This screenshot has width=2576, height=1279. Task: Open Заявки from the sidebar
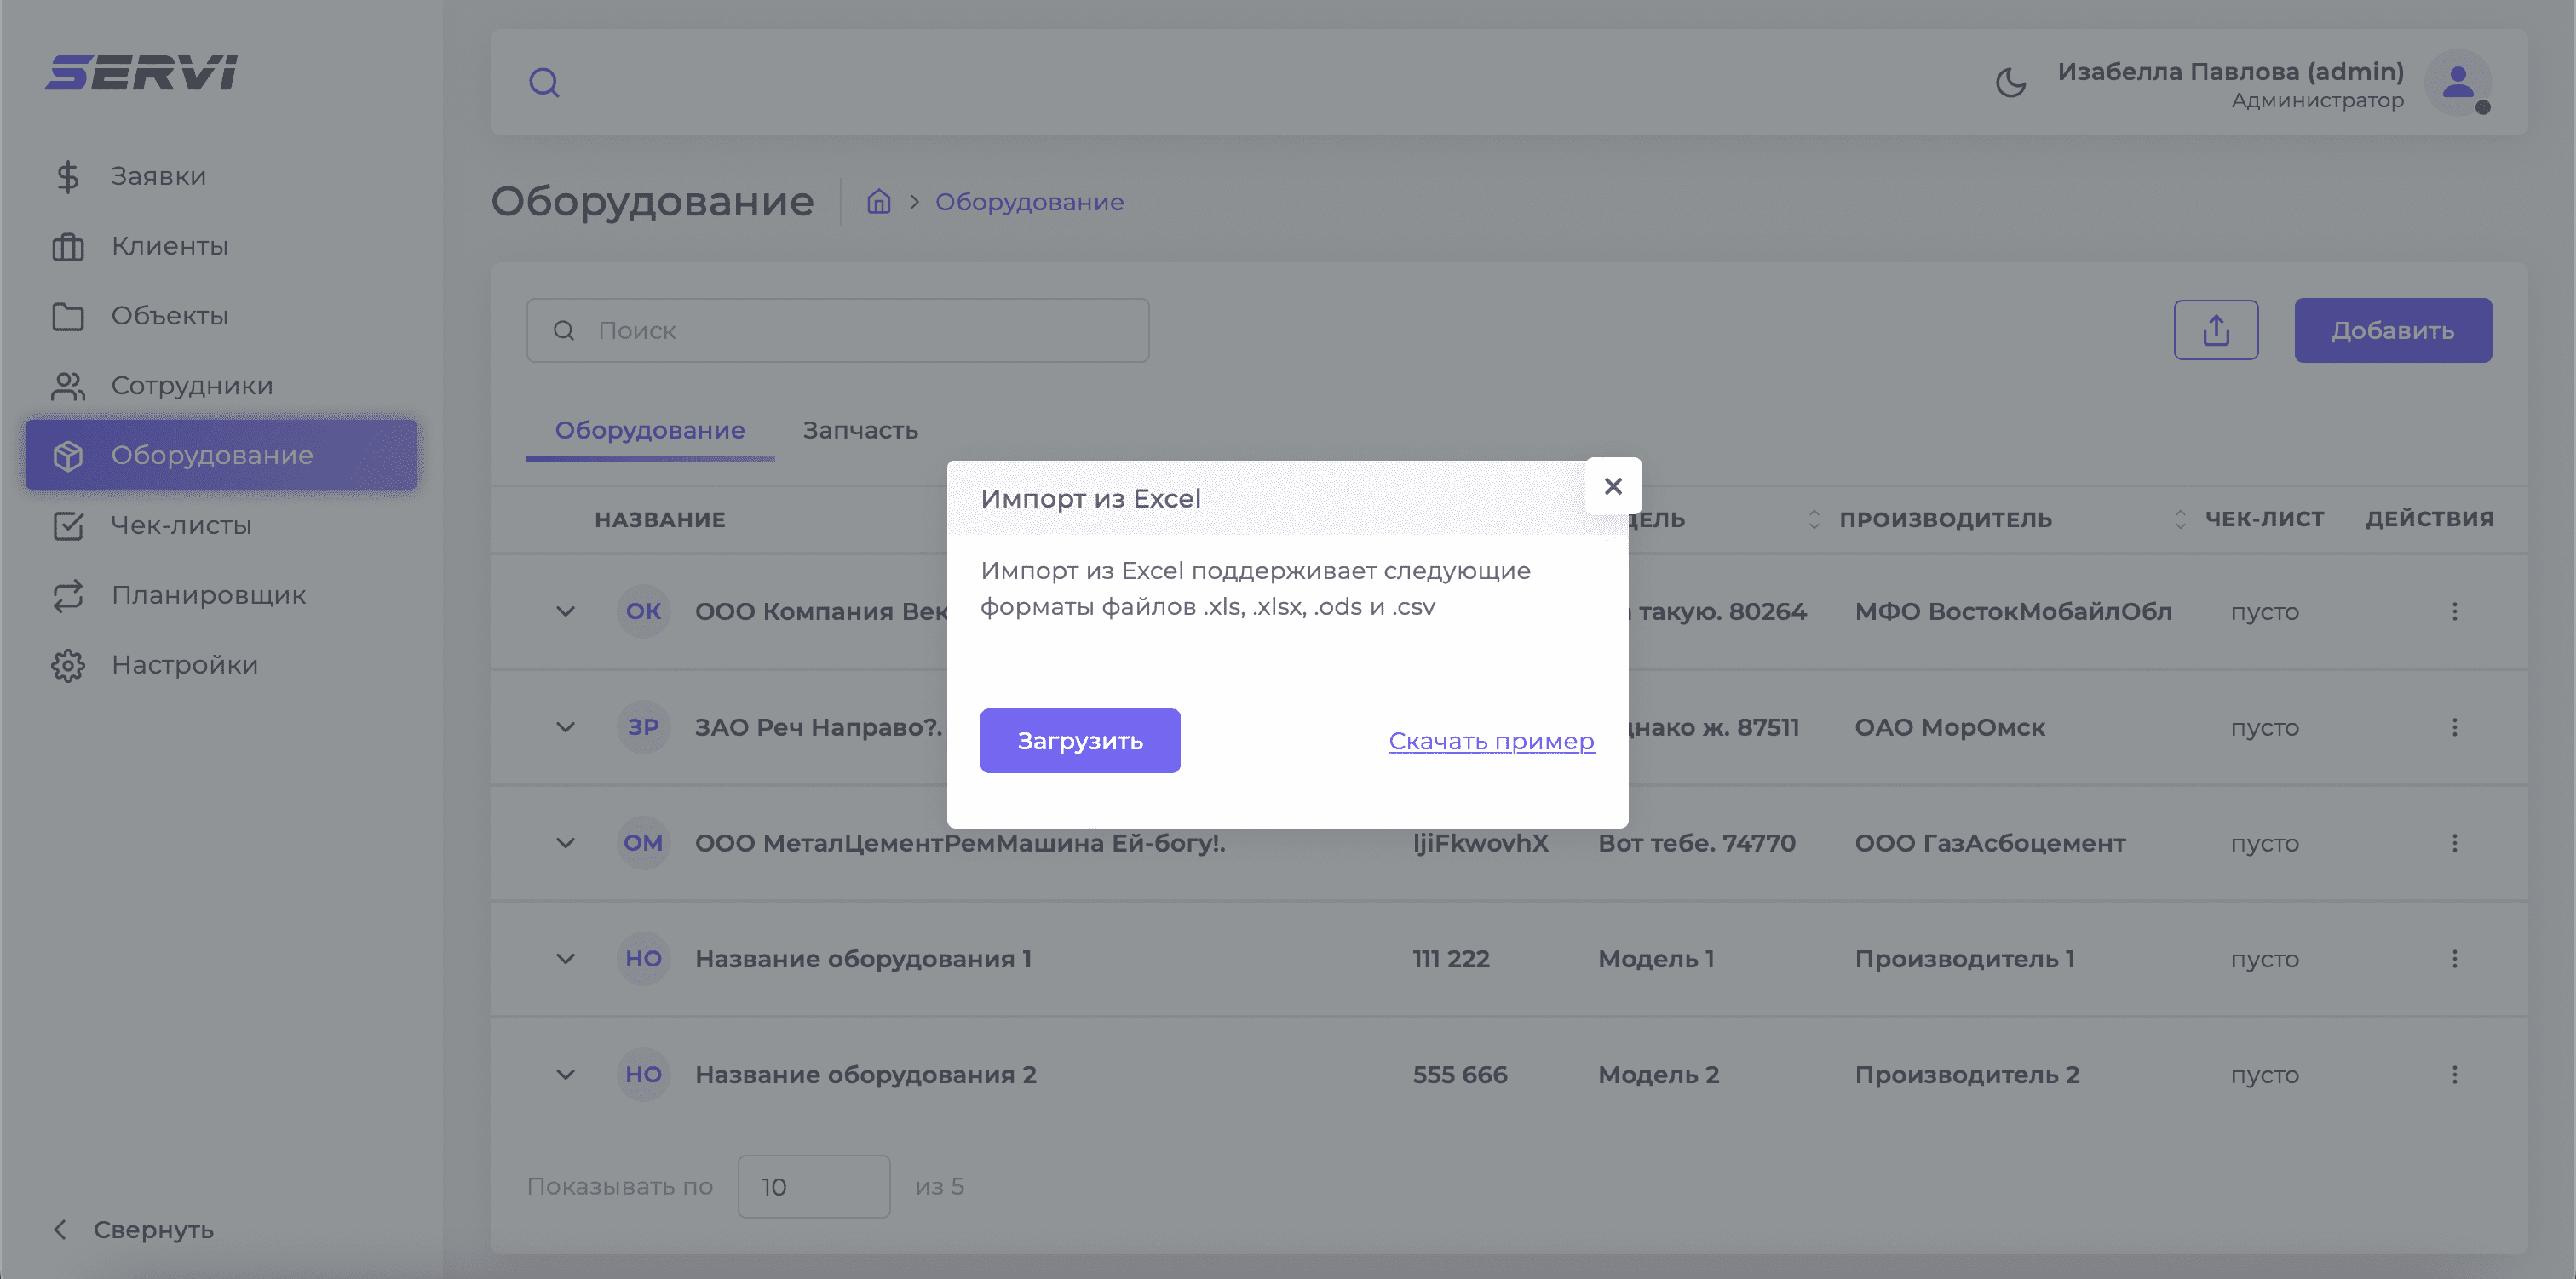pos(158,176)
